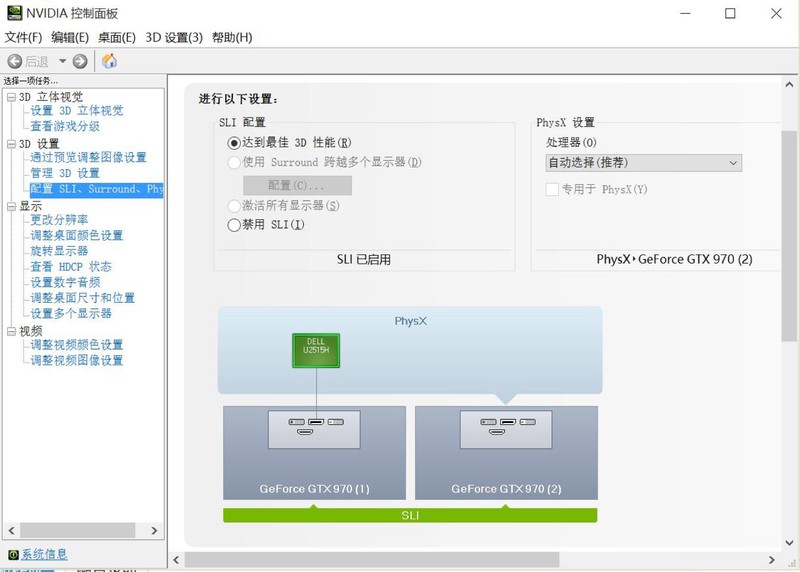Select 禁用 SLI radio button
The height and width of the screenshot is (572, 800).
pyautogui.click(x=234, y=225)
